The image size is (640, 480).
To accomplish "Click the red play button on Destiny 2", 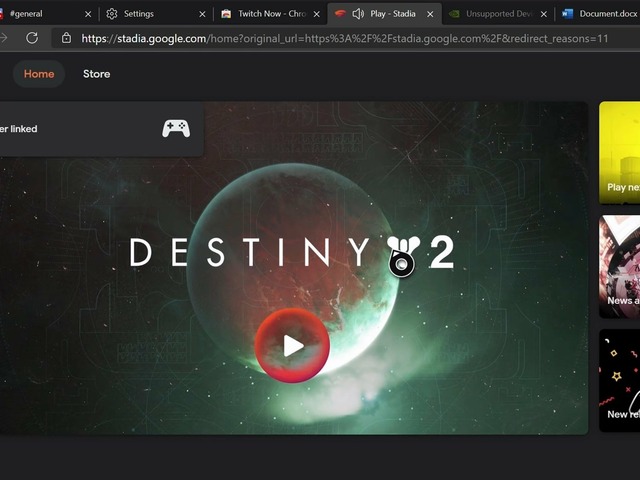I will point(292,346).
